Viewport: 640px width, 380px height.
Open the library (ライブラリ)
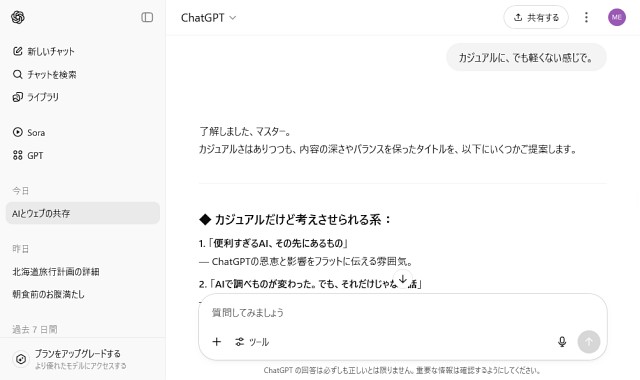[x=36, y=97]
